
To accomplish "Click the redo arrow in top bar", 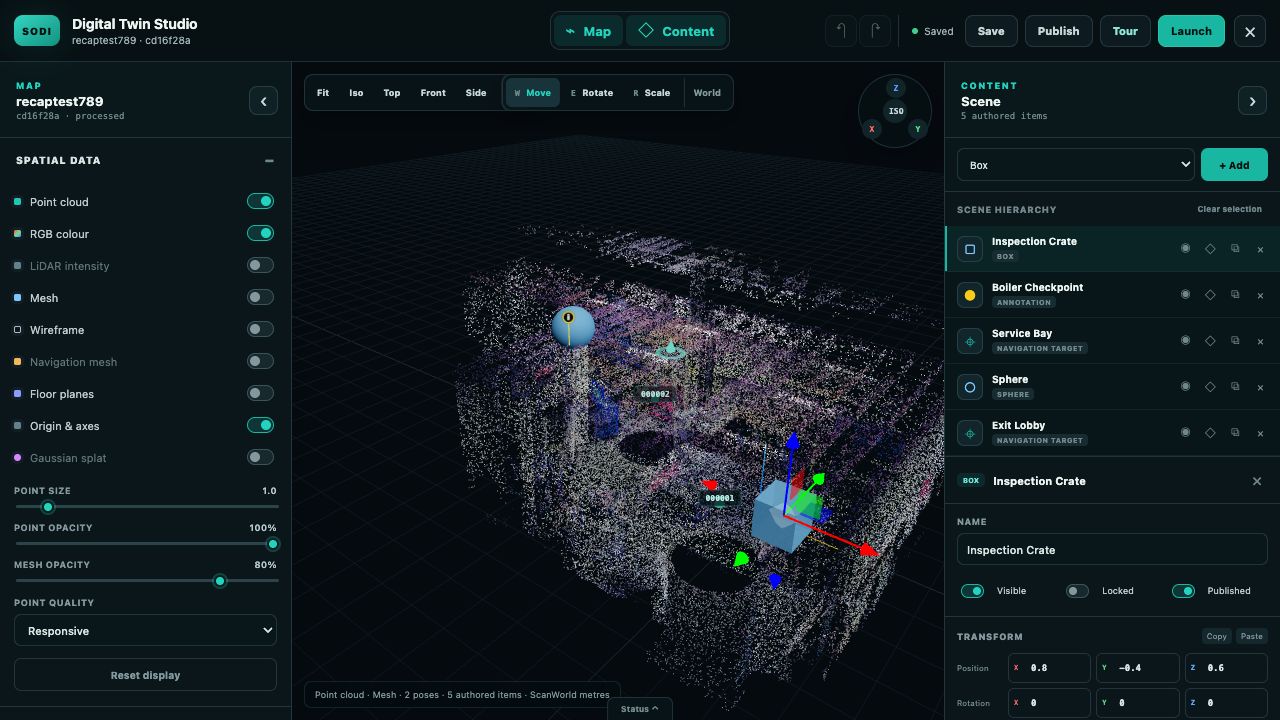I will pos(875,31).
